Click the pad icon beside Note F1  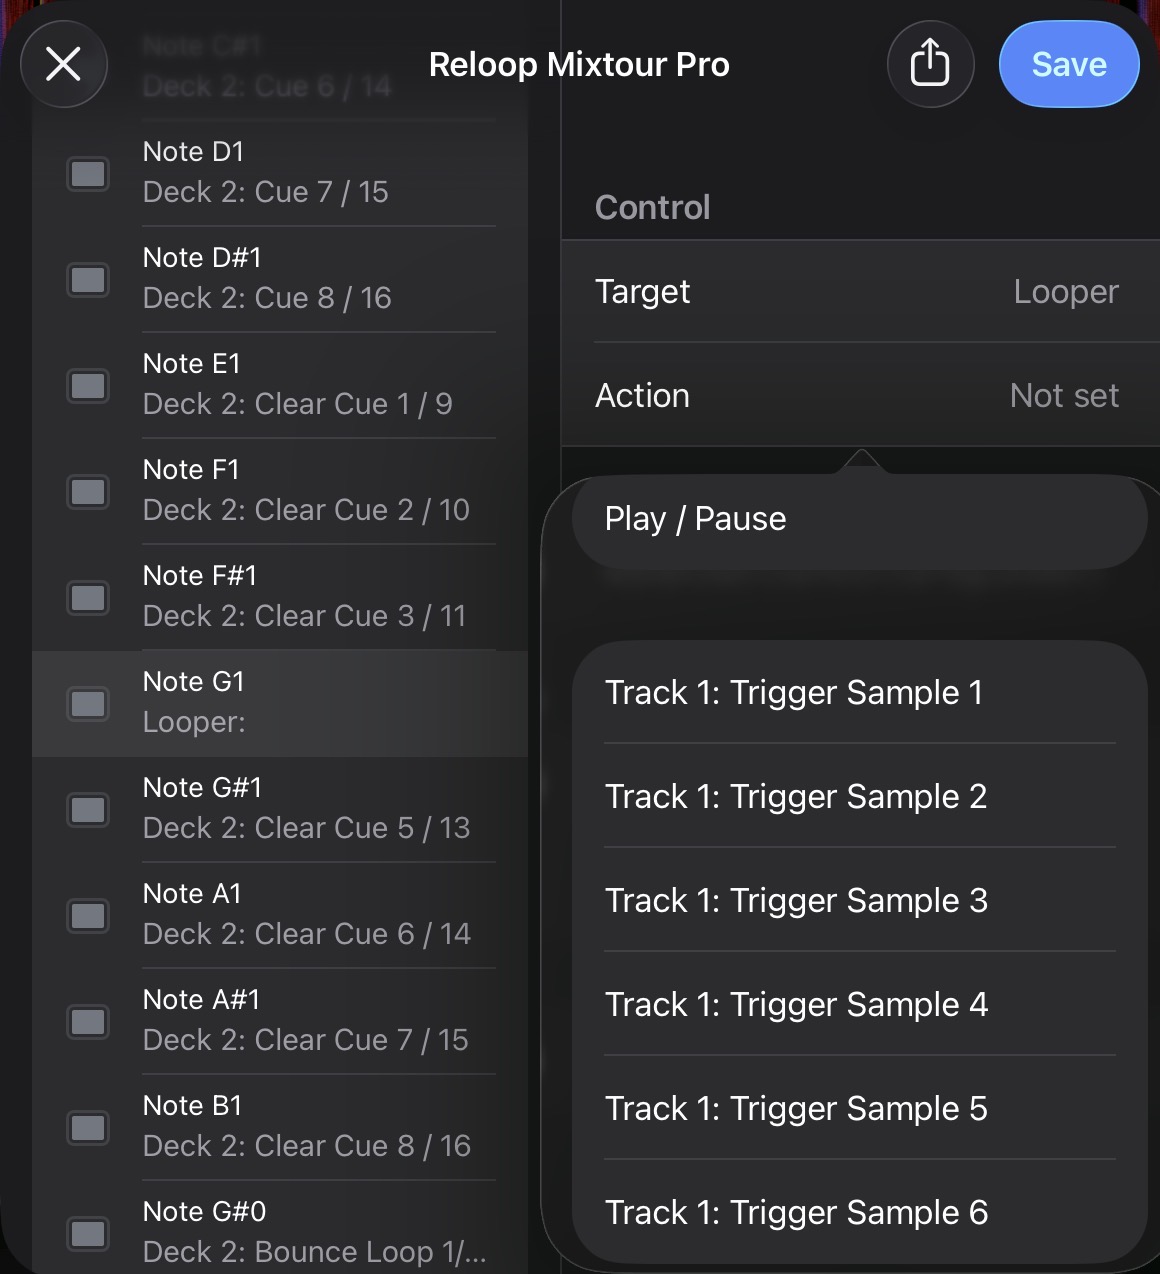[88, 492]
